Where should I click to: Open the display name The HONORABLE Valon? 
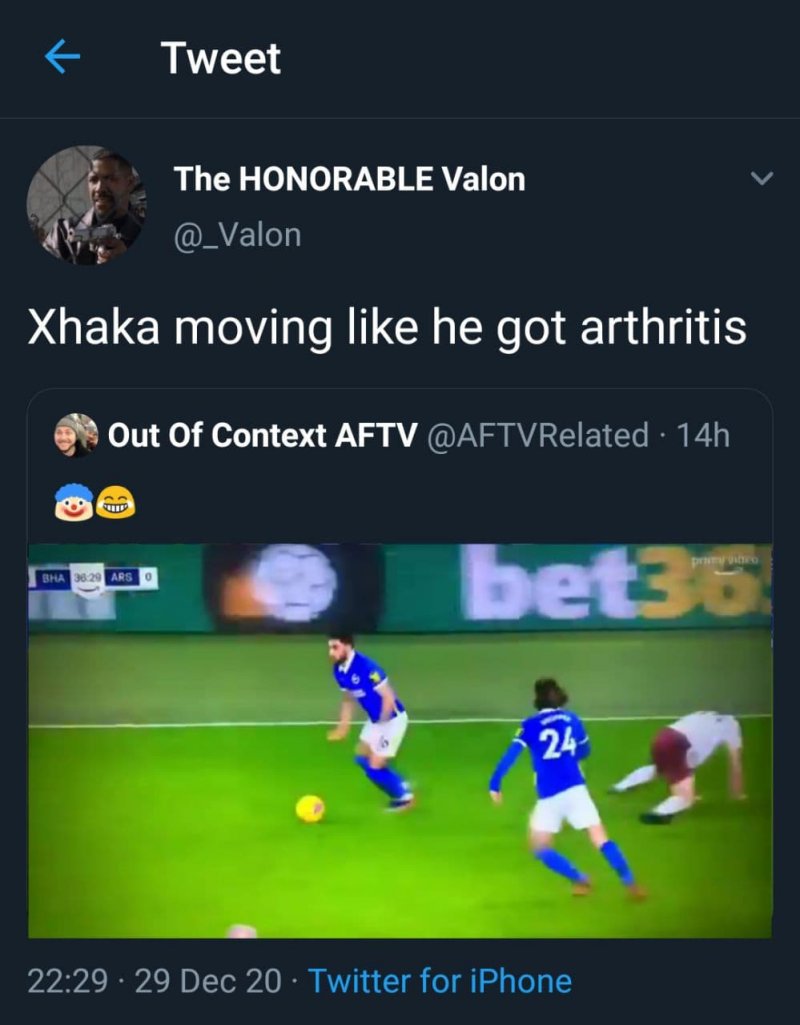point(350,179)
